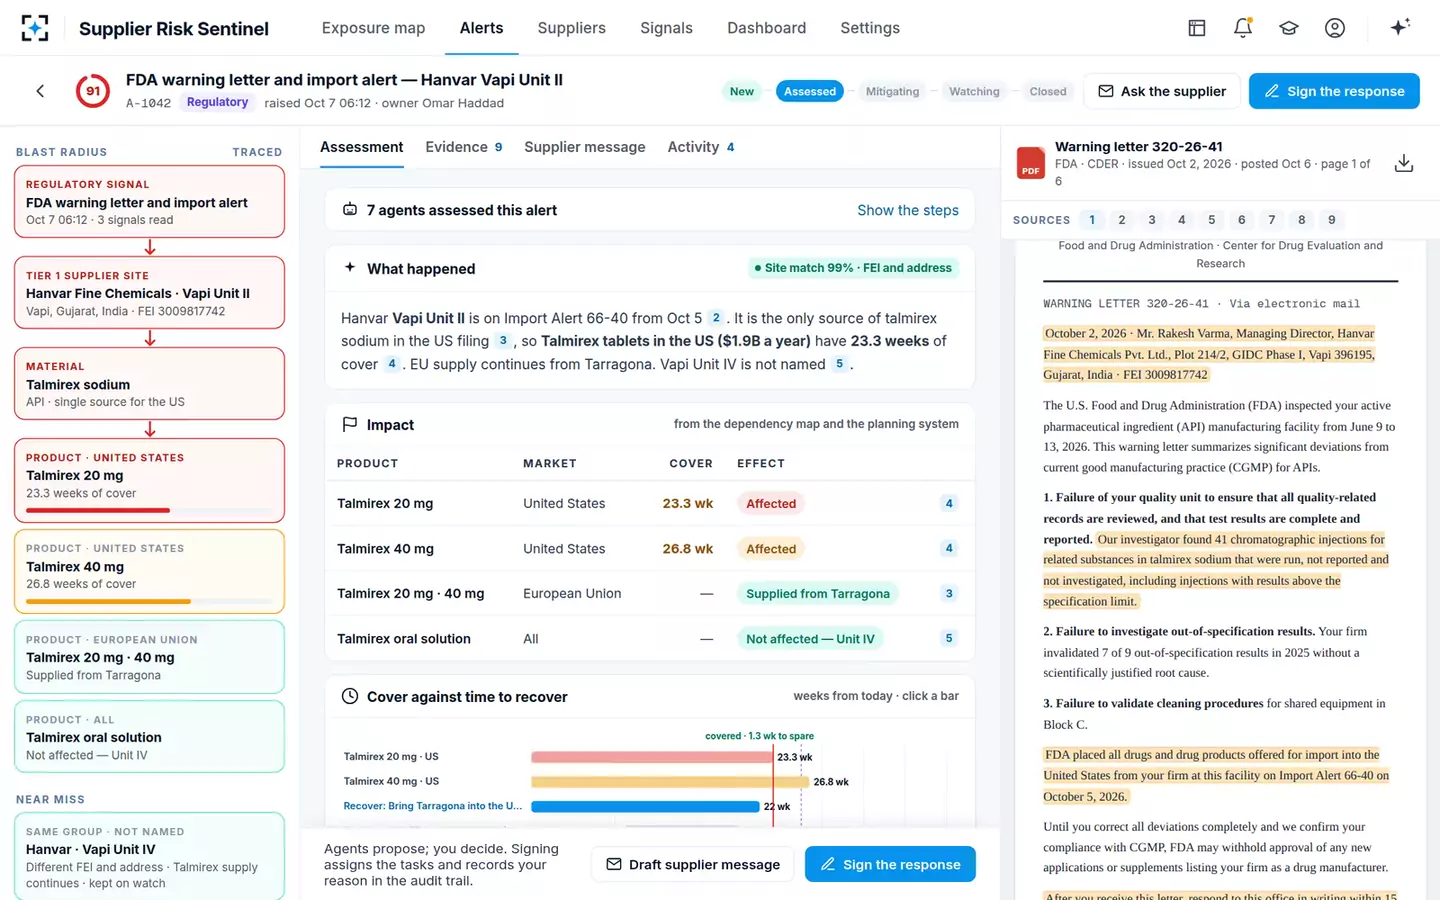Set alert status to Assessed
Screen dimensions: 1440x900
[x=810, y=91]
